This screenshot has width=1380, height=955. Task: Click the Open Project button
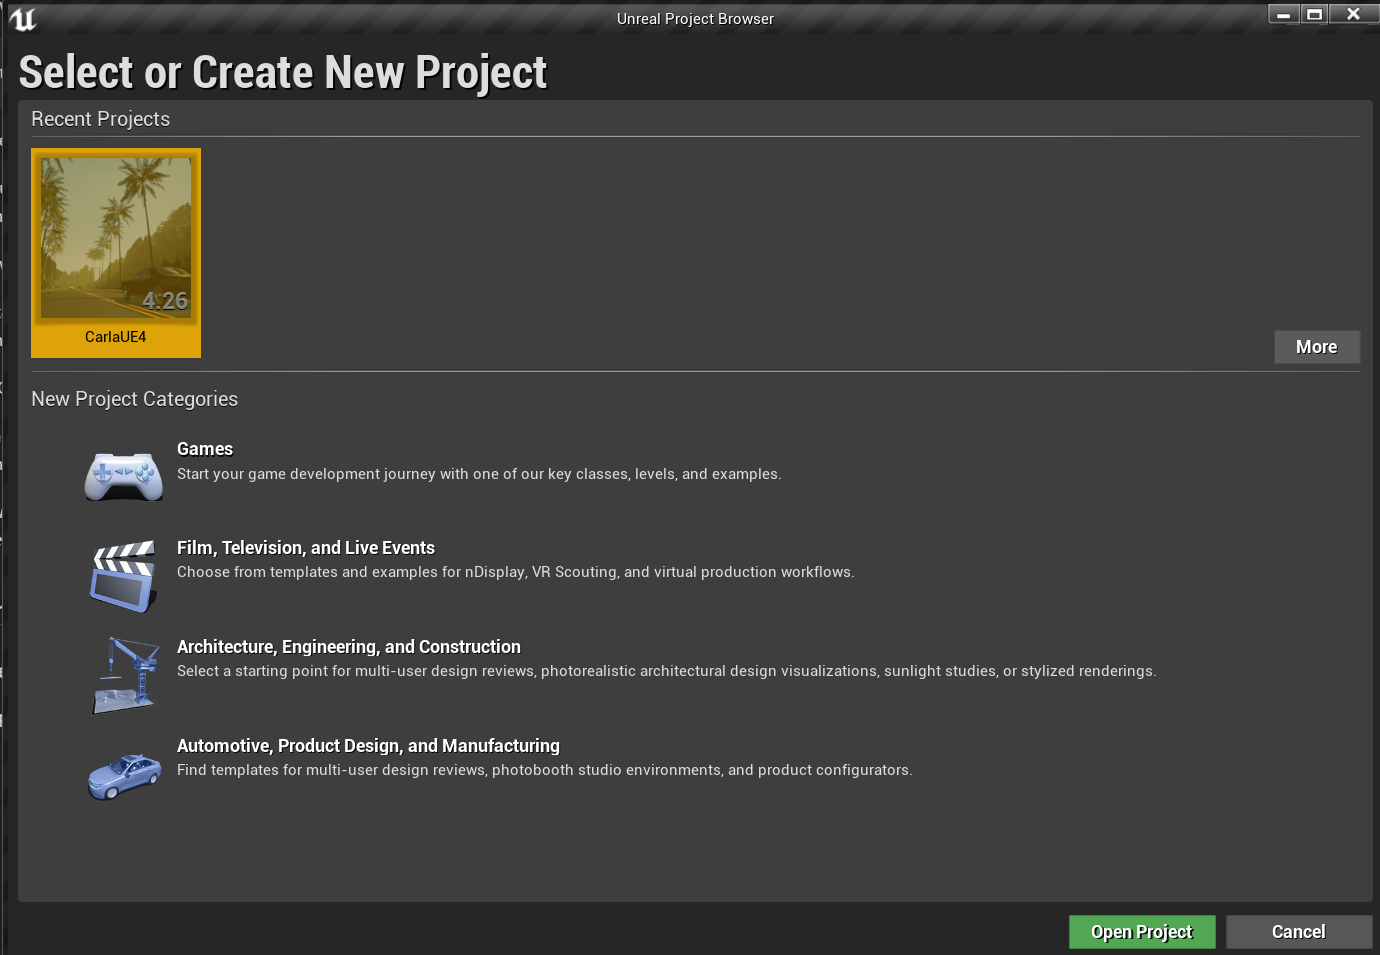1142,932
